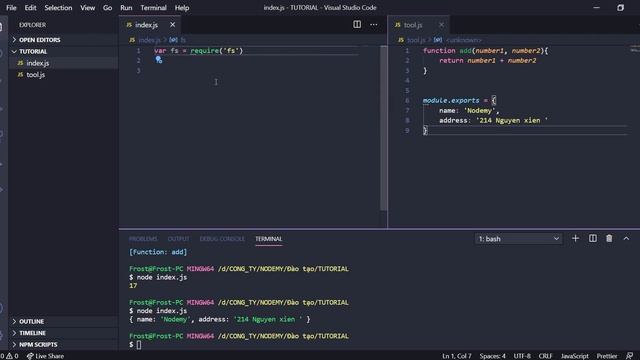
Task: Switch to the Problems panel tab
Action: tap(143, 239)
